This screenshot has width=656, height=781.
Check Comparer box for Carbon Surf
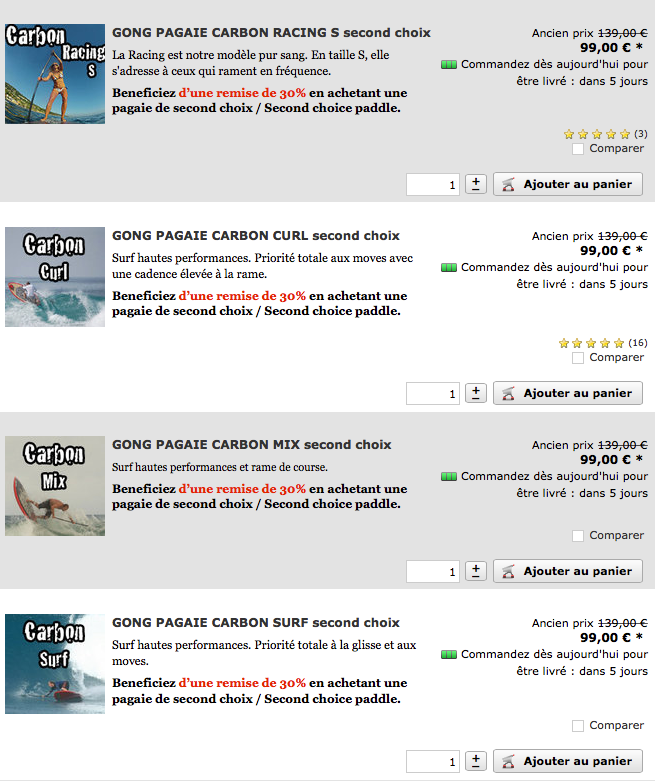click(x=578, y=726)
